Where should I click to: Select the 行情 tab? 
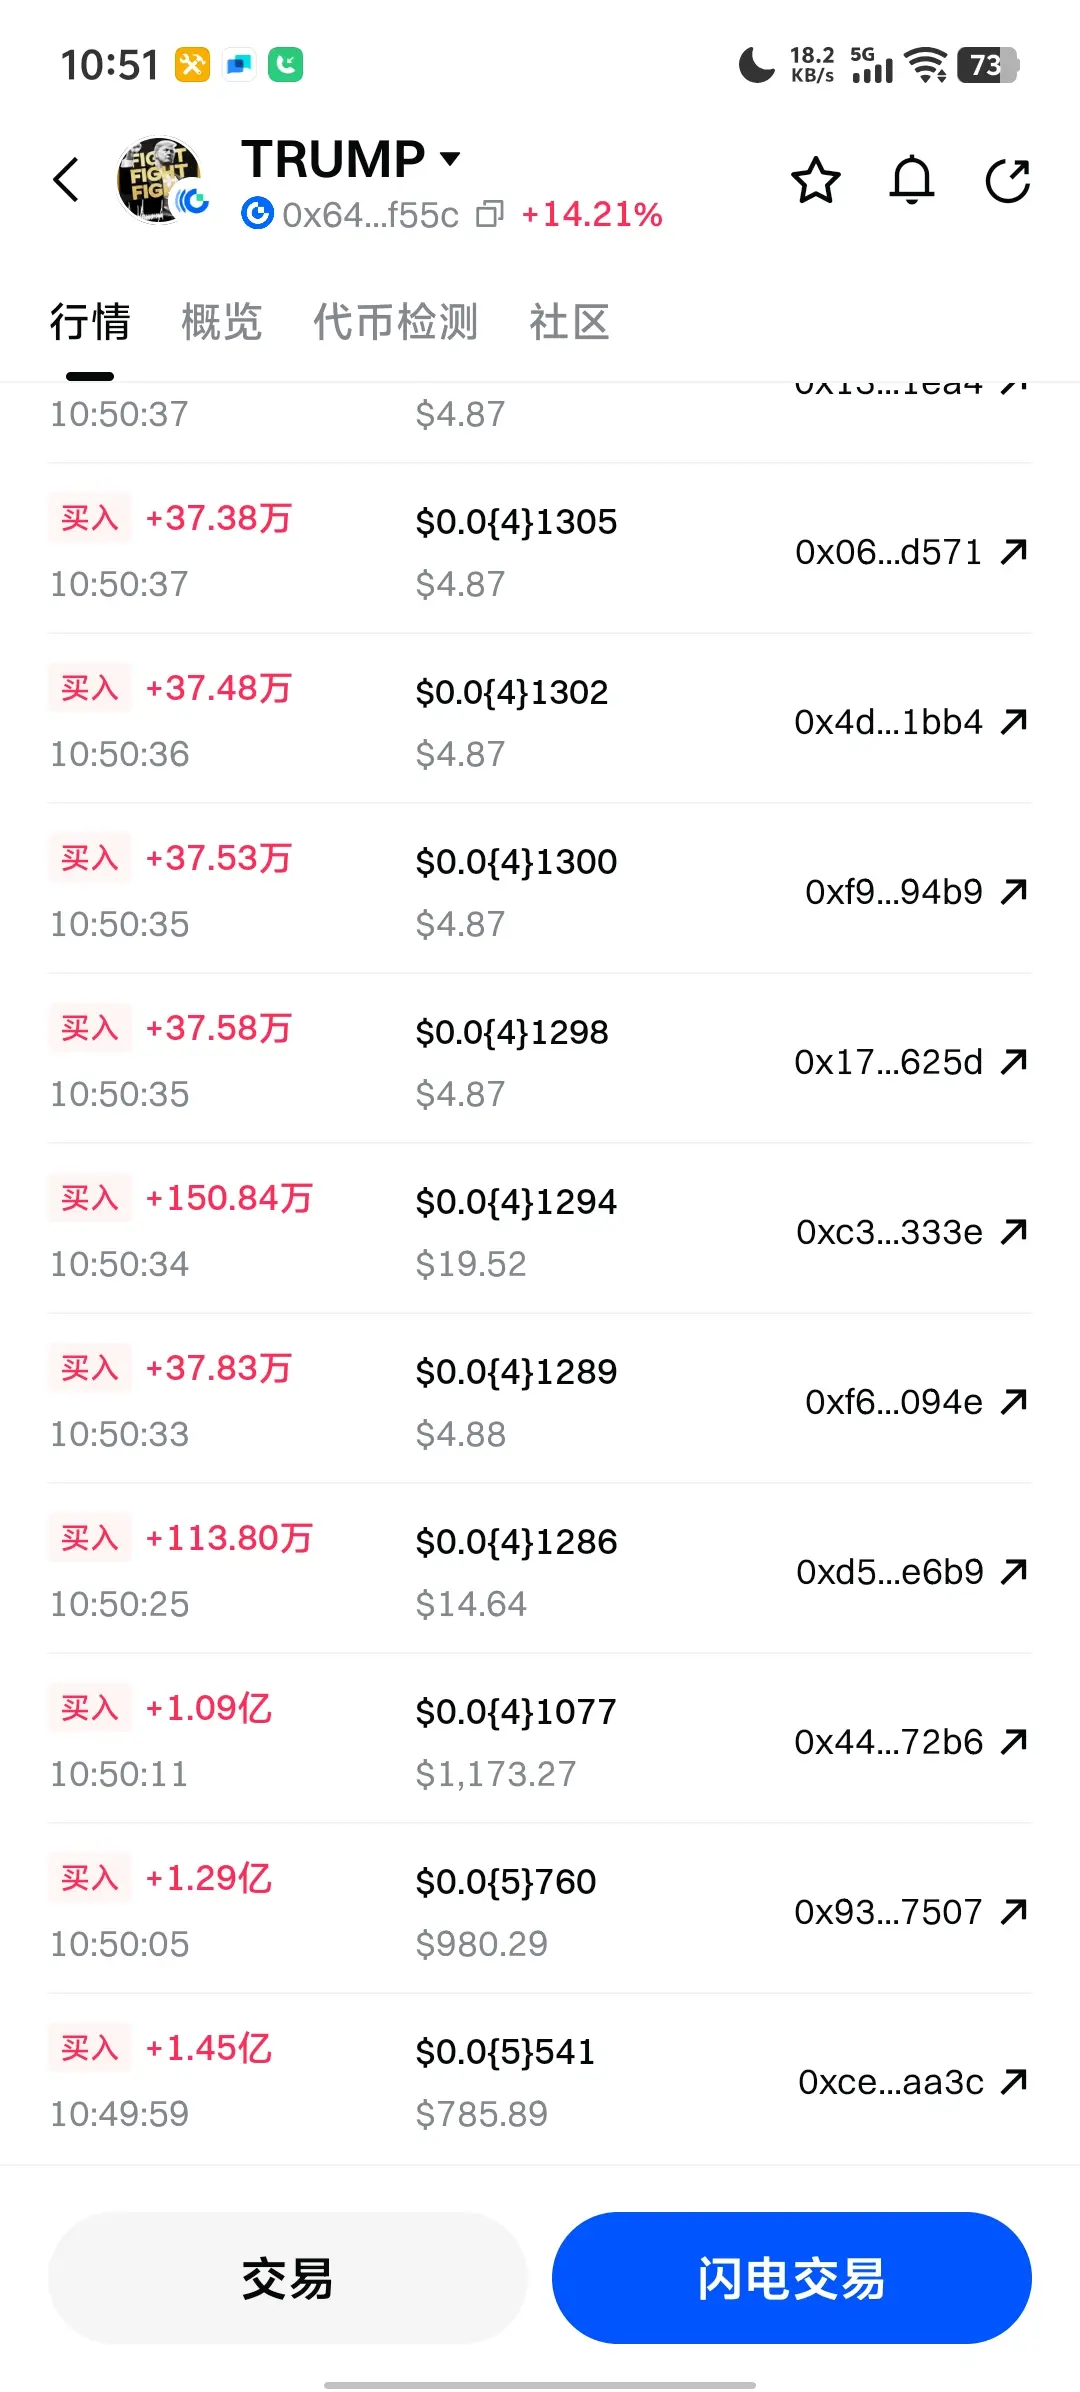(x=90, y=323)
